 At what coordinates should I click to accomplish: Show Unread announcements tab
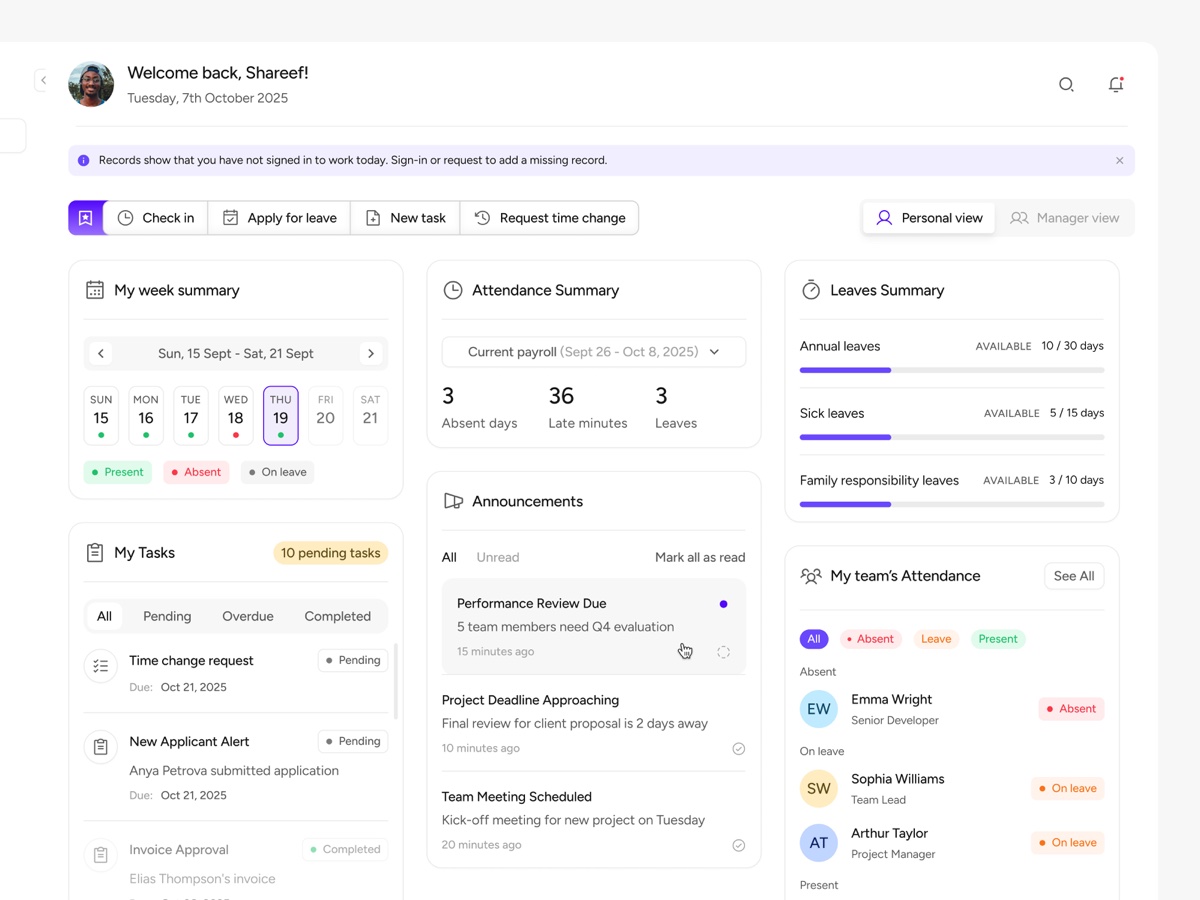point(498,557)
